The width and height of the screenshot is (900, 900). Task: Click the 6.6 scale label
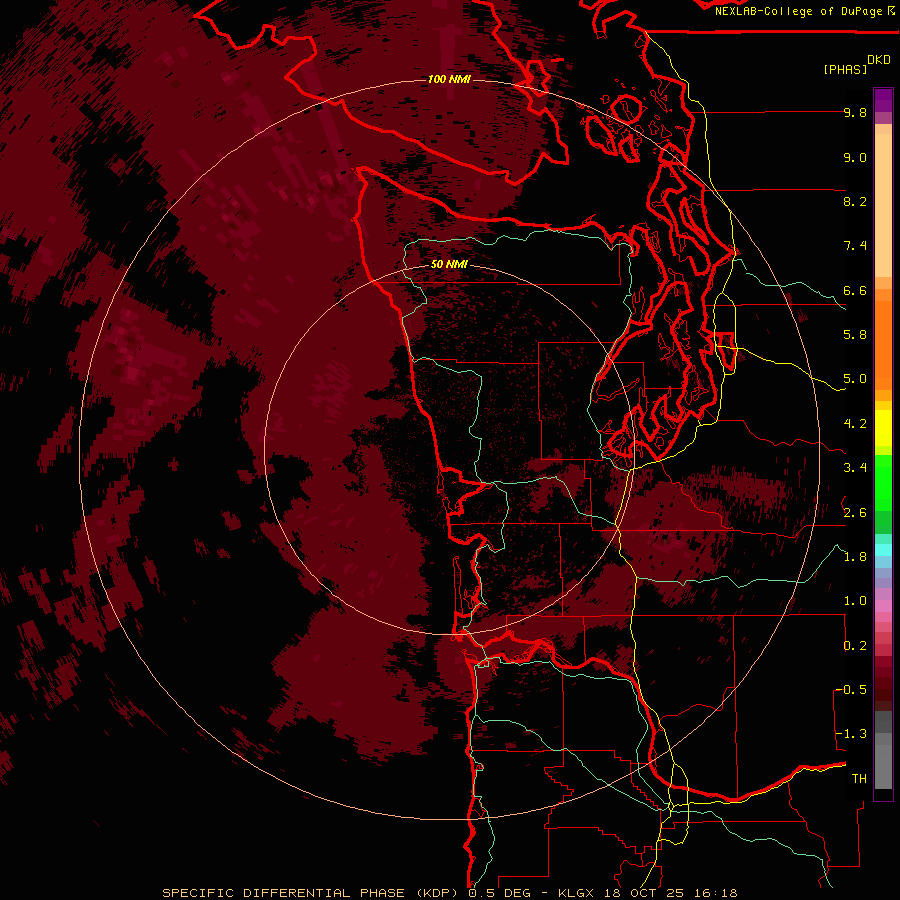[x=855, y=290]
